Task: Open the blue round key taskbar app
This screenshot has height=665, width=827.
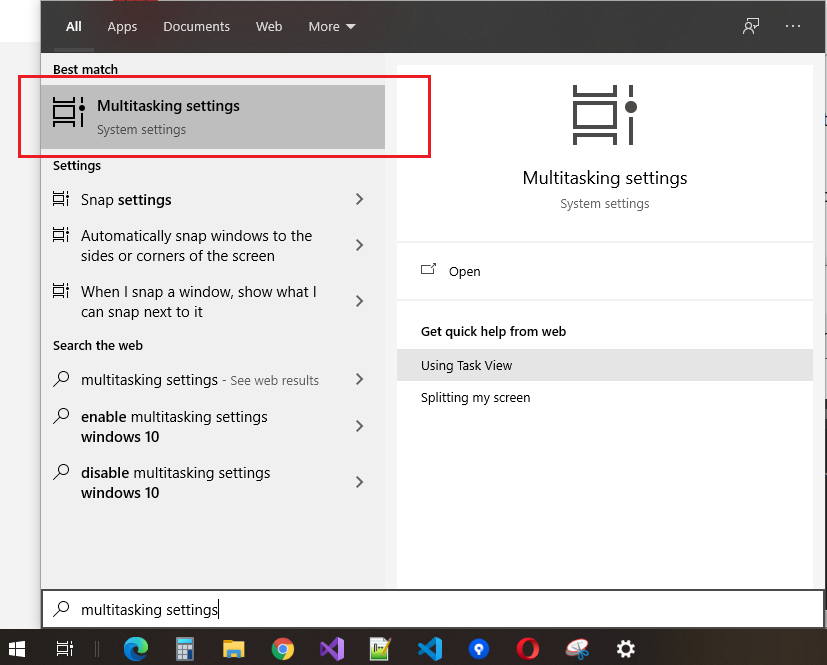Action: click(479, 649)
